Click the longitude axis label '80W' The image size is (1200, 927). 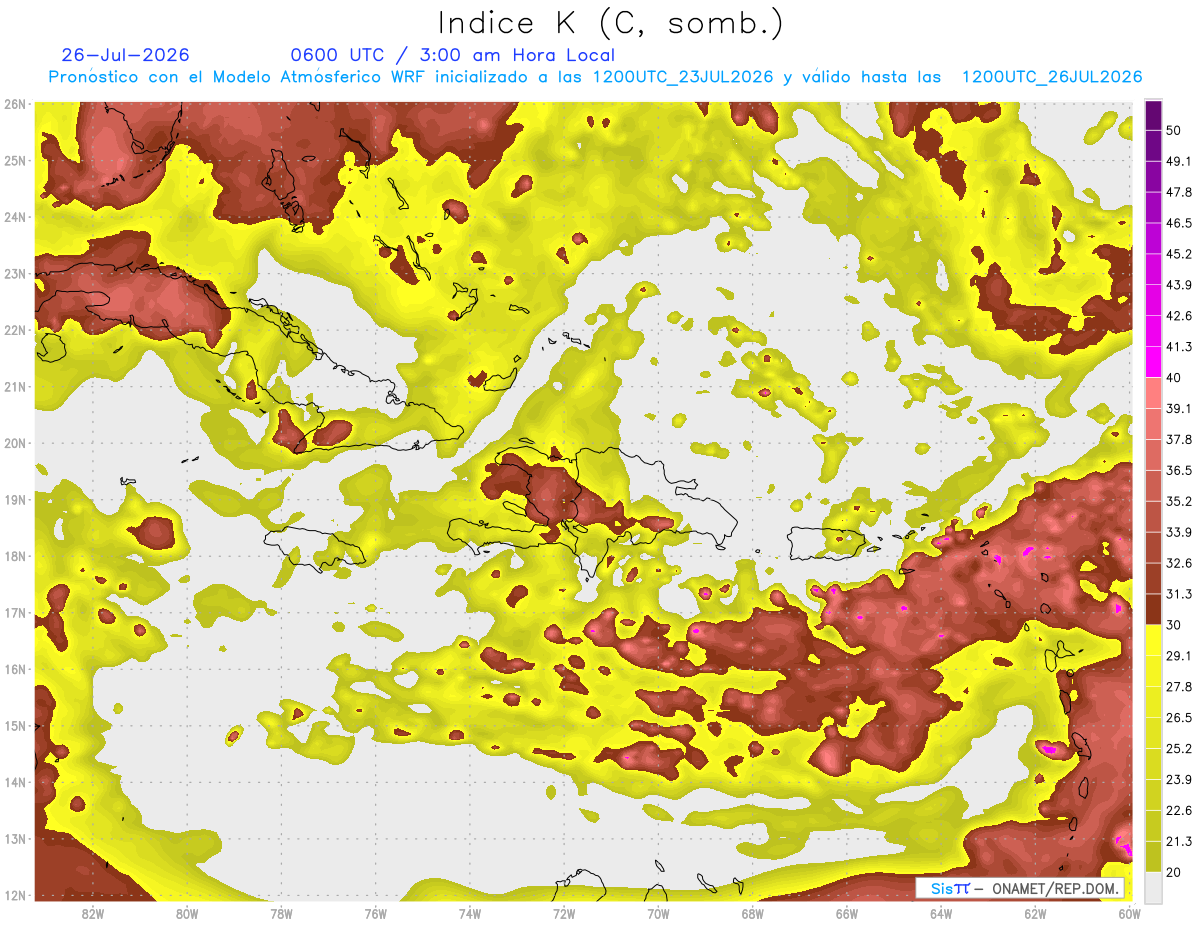point(187,914)
